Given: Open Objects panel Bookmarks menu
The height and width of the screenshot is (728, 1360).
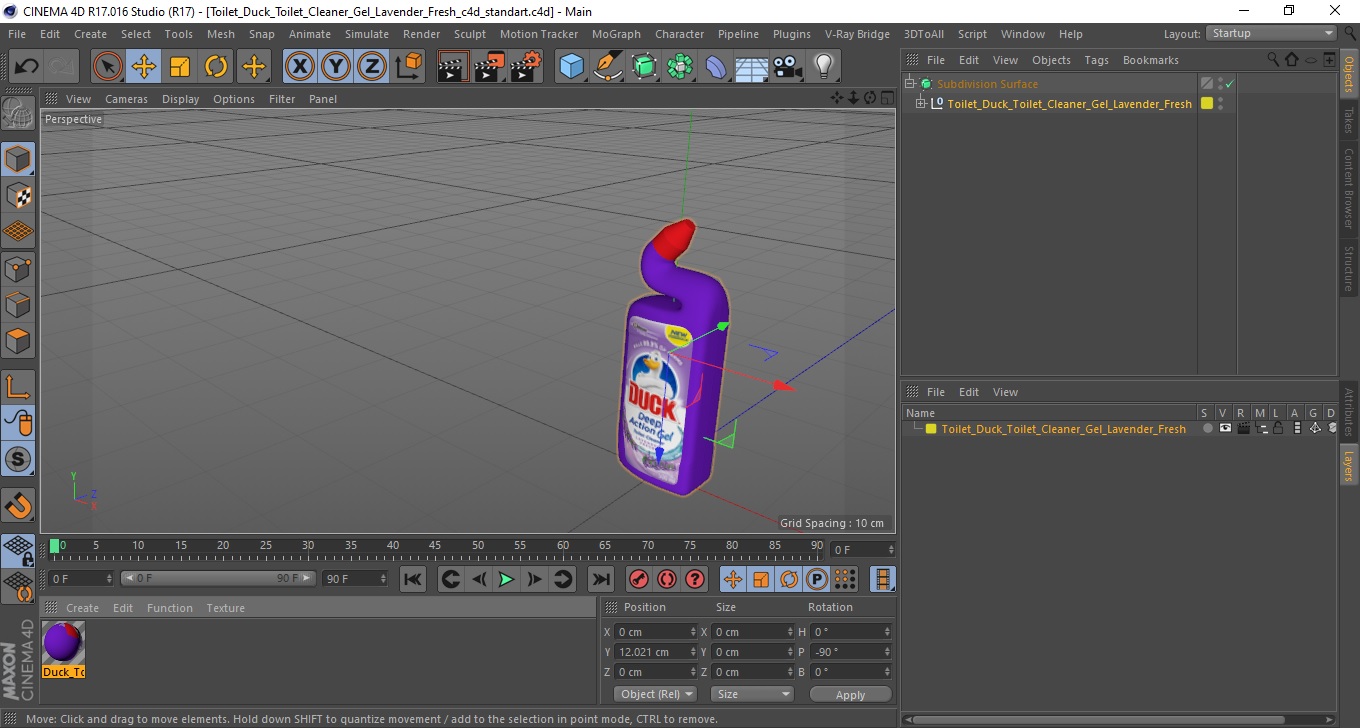Looking at the screenshot, I should tap(1150, 60).
